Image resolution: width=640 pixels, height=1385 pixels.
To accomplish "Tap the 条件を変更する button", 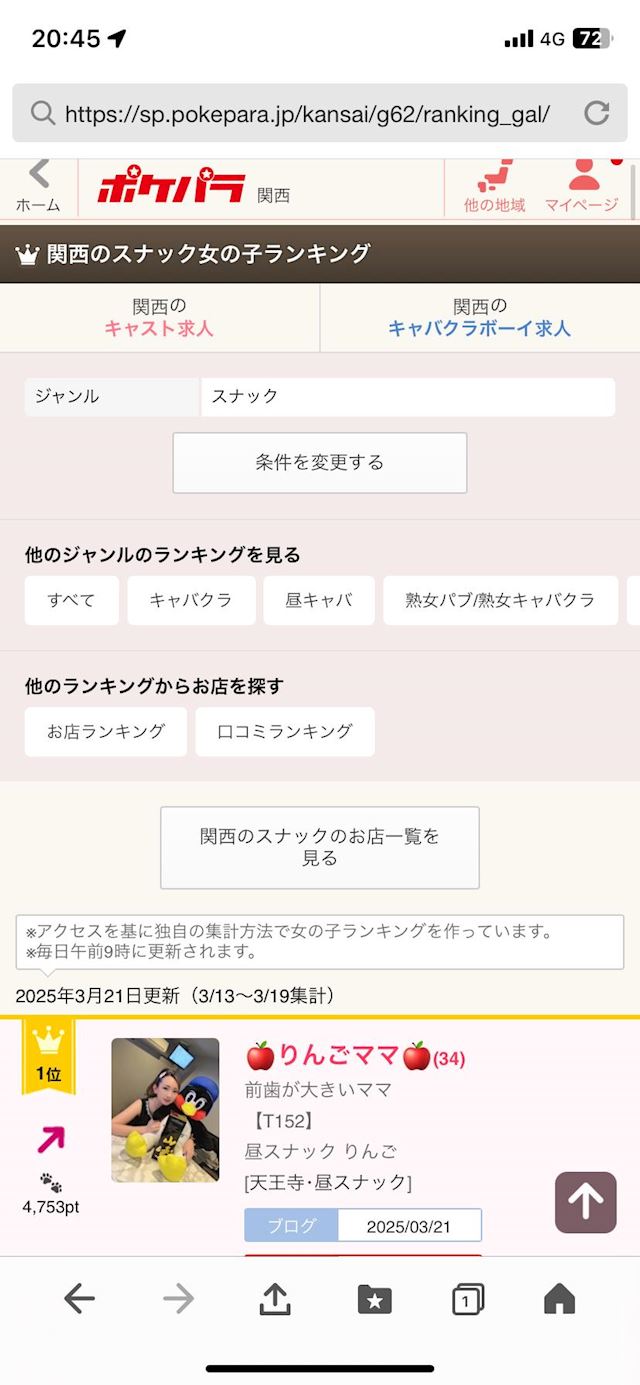I will (319, 462).
